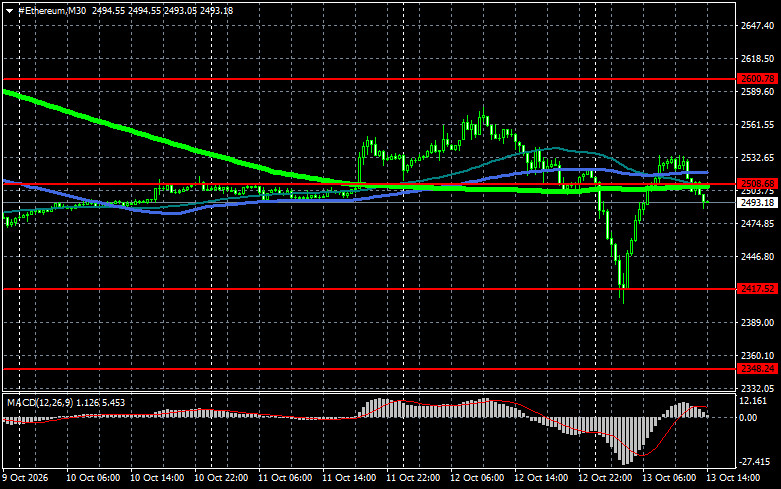Click the 2532.65 price axis label

(758, 158)
